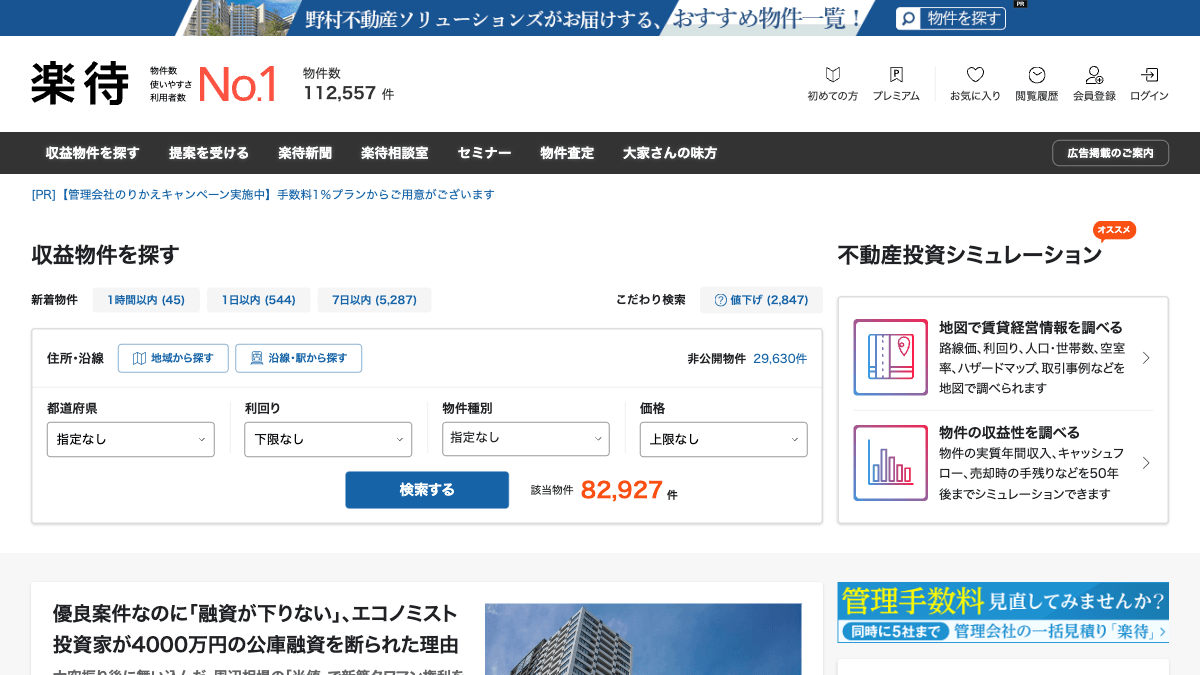Open the 都道府県 dropdown
Image resolution: width=1200 pixels, height=675 pixels.
[x=131, y=439]
